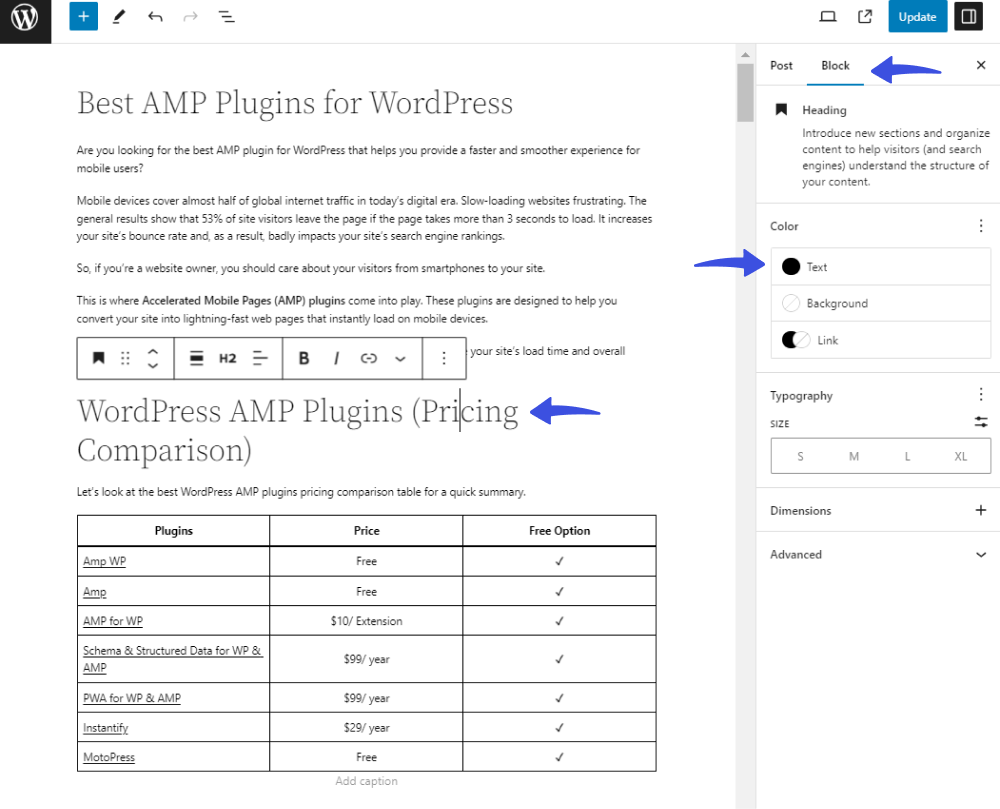
Task: Move the heading block up
Action: tap(152, 351)
